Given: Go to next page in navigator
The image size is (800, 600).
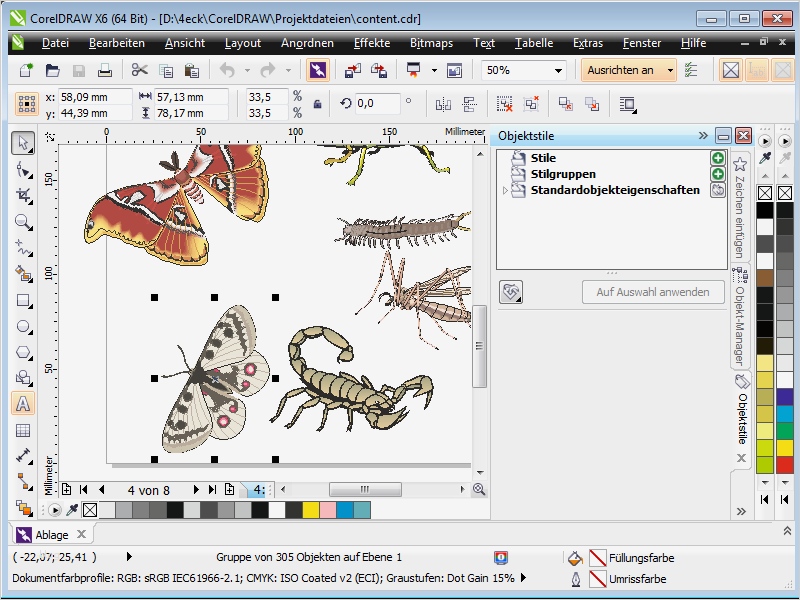Looking at the screenshot, I should [x=195, y=490].
